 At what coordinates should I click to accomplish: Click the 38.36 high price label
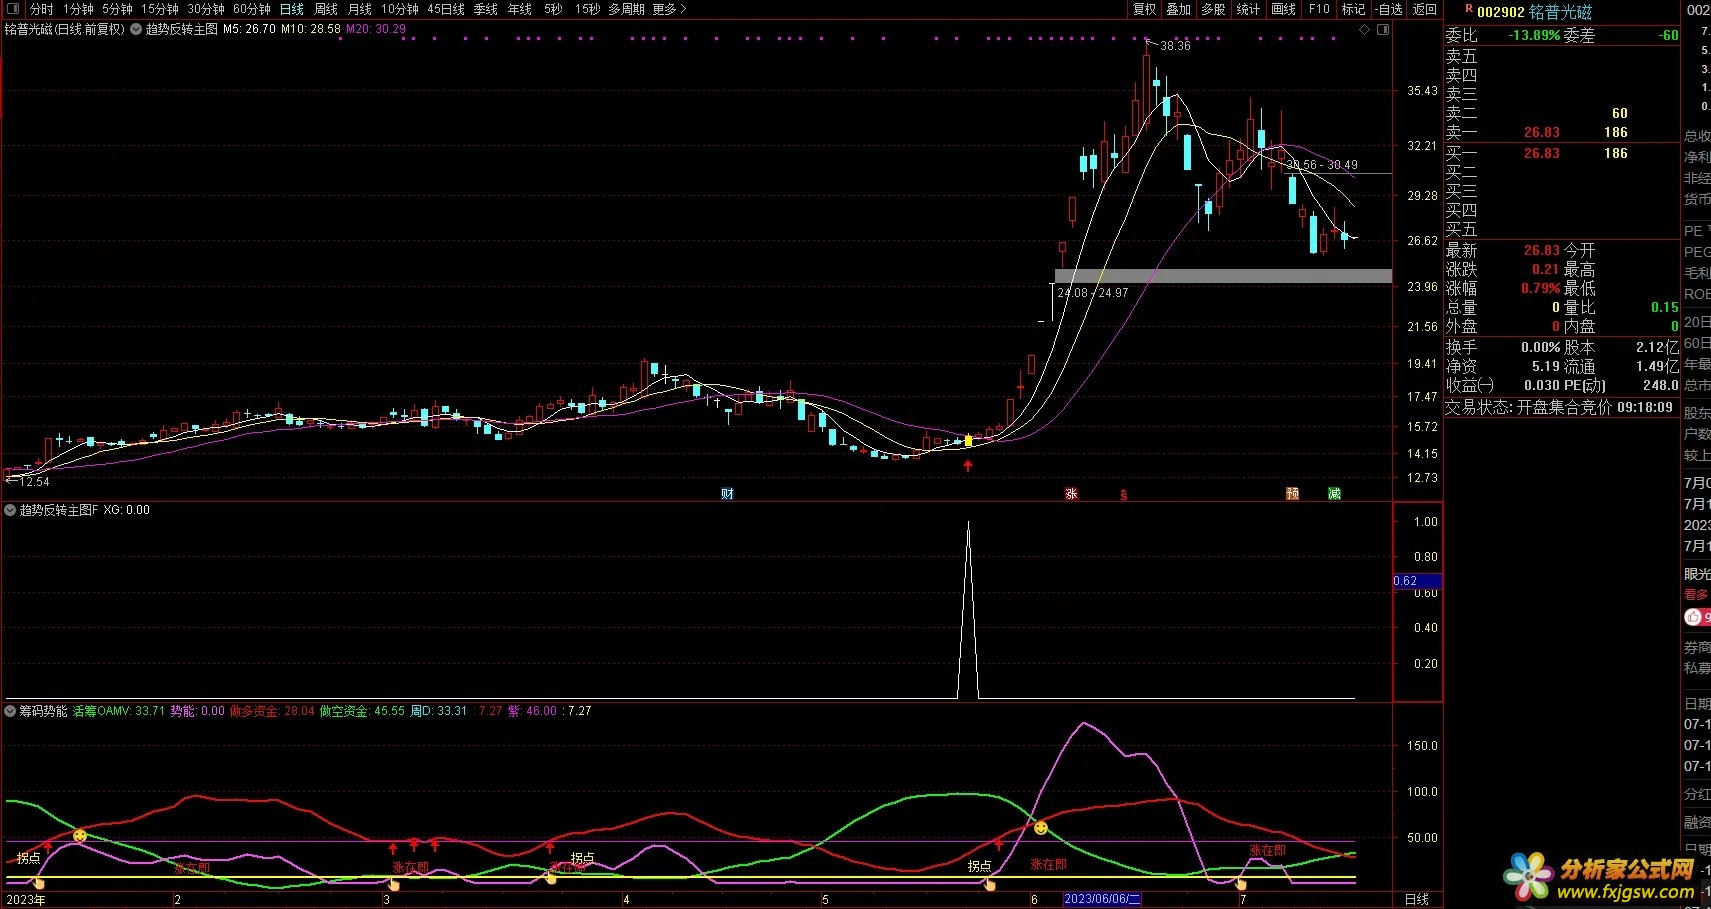pos(1175,46)
